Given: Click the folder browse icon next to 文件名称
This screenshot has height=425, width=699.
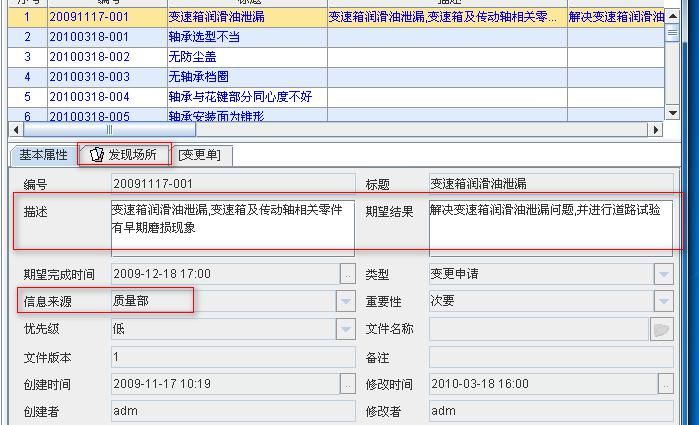Looking at the screenshot, I should tap(662, 329).
